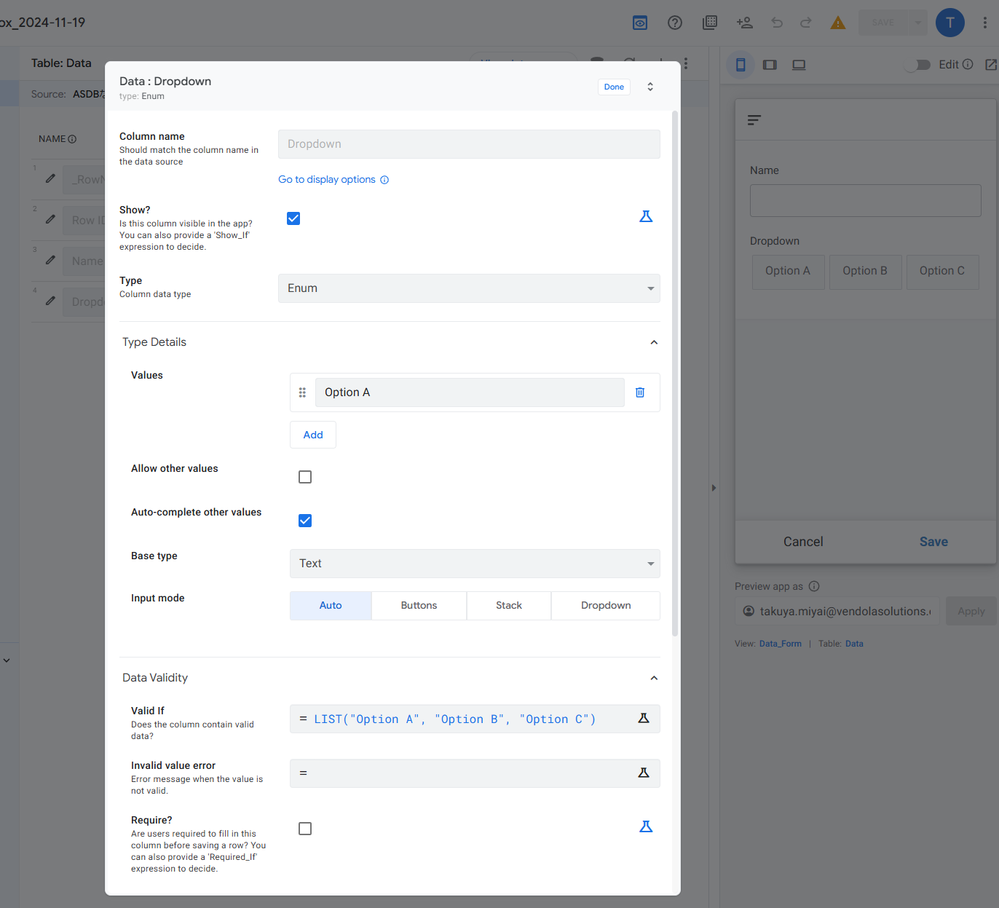999x908 pixels.
Task: Choose Option C button in preview
Action: pos(942,271)
